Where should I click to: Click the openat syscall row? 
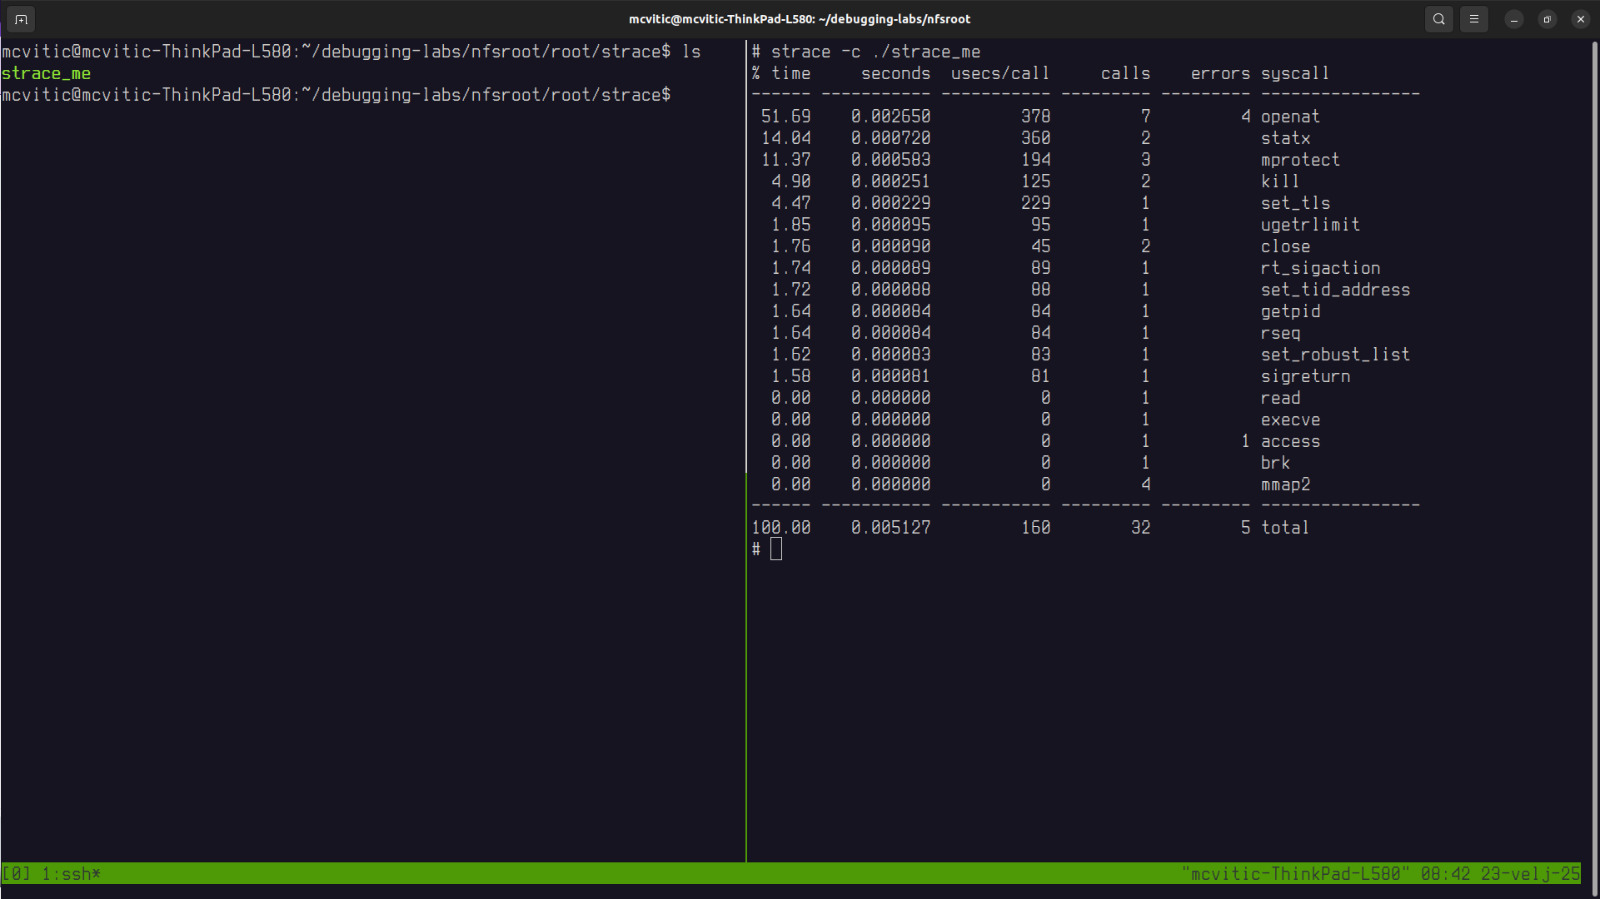point(1290,117)
